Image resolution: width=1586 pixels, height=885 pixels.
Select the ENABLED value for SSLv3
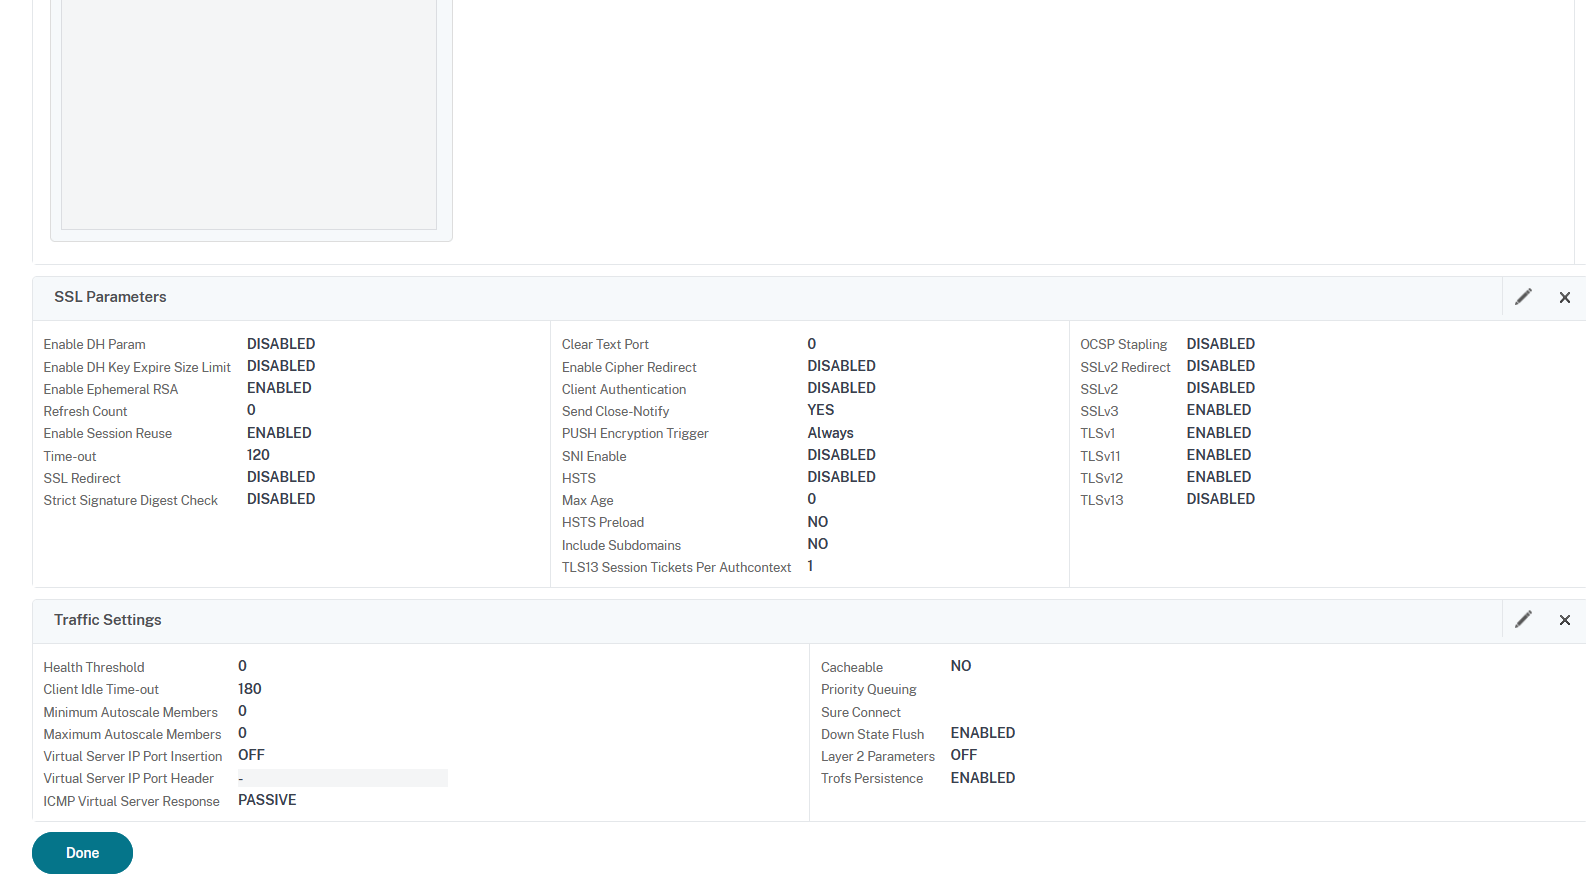pos(1219,410)
